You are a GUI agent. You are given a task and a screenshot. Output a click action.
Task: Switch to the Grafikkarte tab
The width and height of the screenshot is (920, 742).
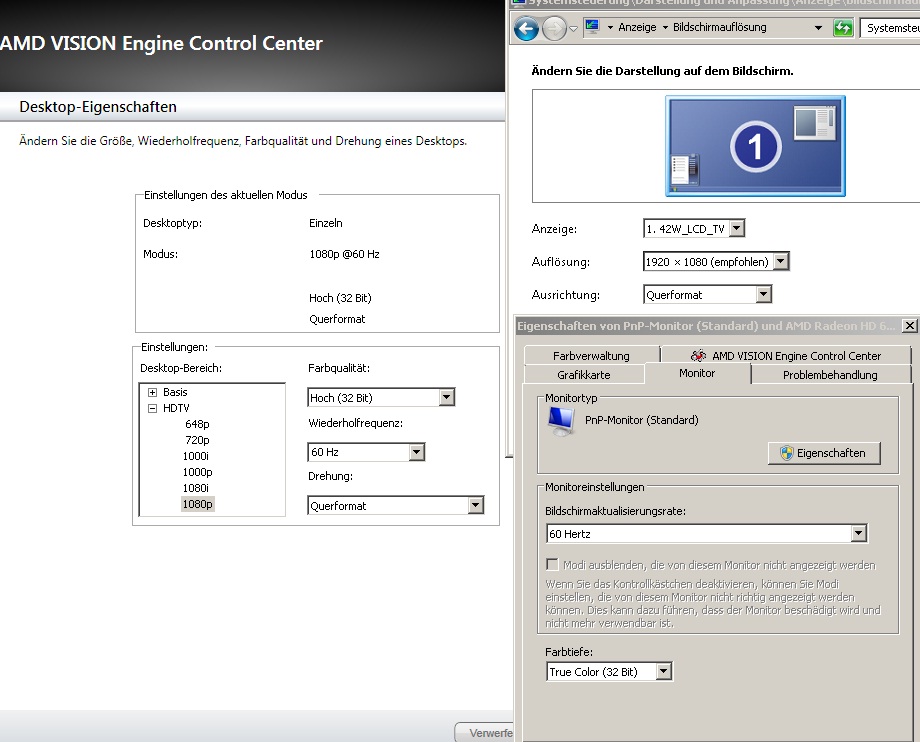point(584,375)
